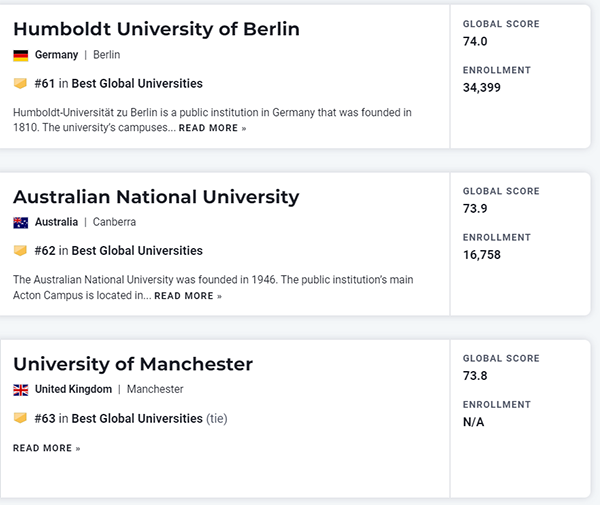Expand Australian National University READ MORE
The width and height of the screenshot is (600, 505).
click(188, 296)
